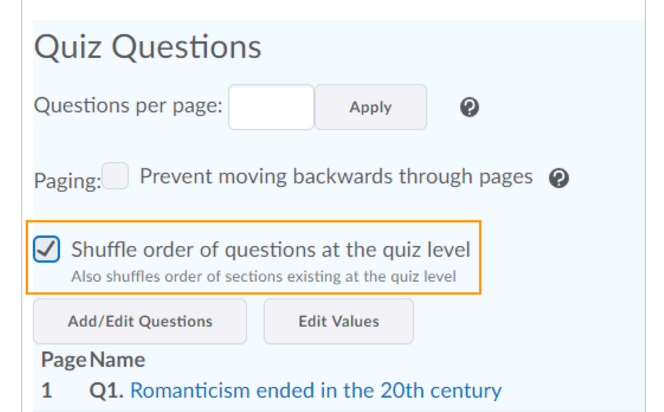
Task: Enable the Prevent moving backwards checkbox
Action: [x=116, y=177]
